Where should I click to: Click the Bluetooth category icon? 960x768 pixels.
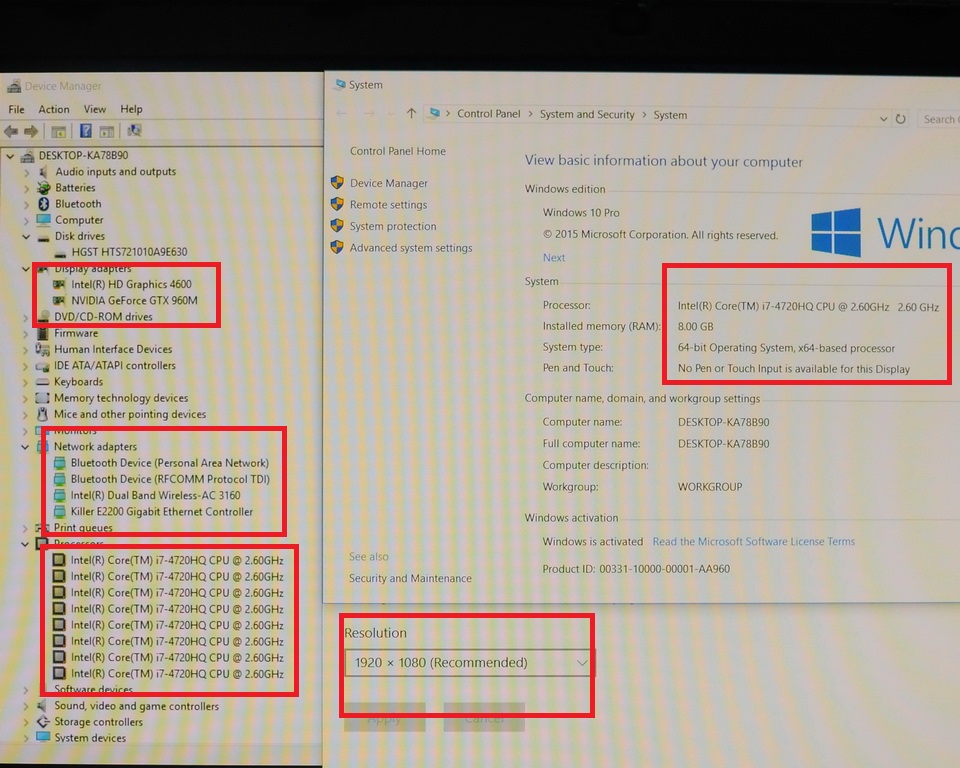pyautogui.click(x=43, y=204)
